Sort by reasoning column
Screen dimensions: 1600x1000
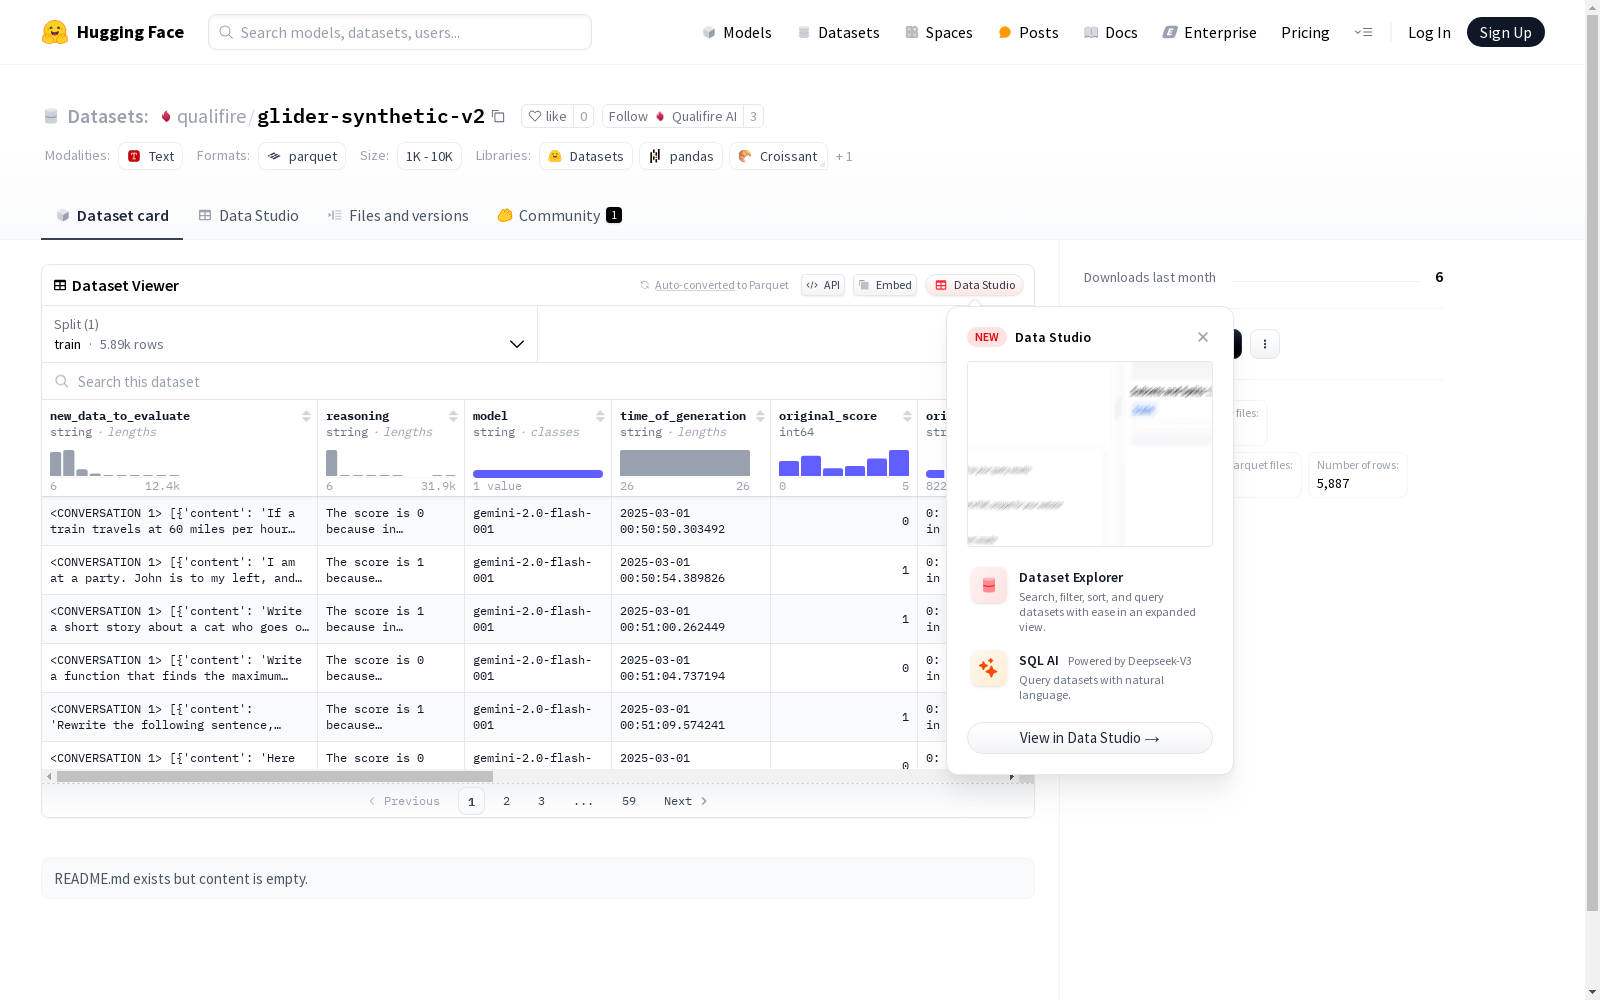coord(453,416)
